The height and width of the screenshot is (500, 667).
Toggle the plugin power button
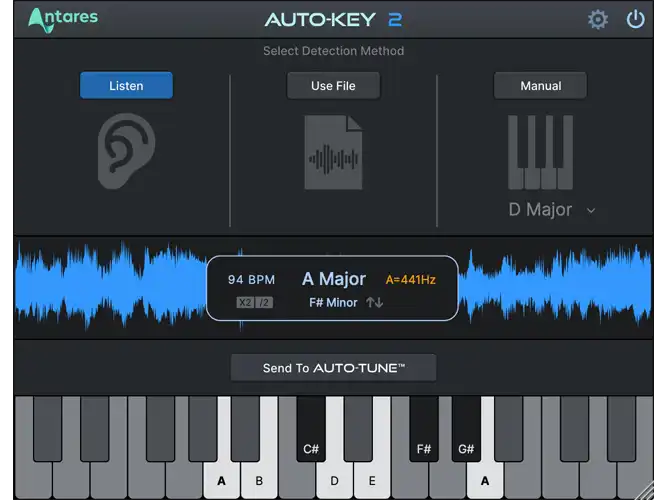pyautogui.click(x=635, y=19)
